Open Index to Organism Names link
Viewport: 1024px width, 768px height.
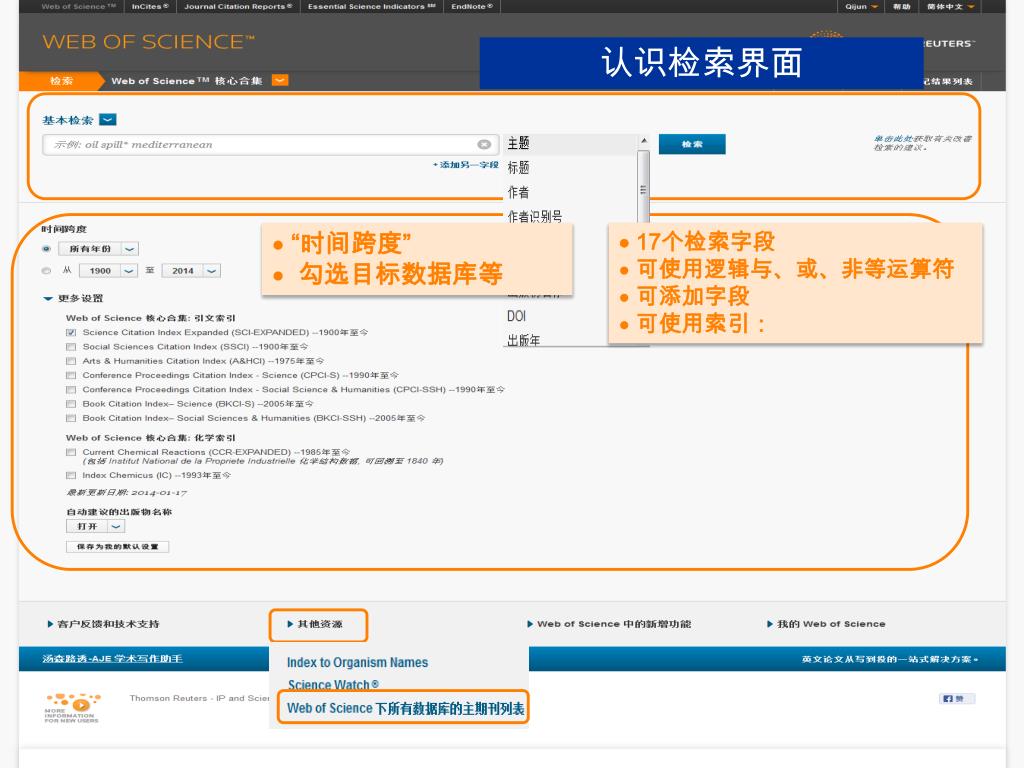(x=357, y=662)
